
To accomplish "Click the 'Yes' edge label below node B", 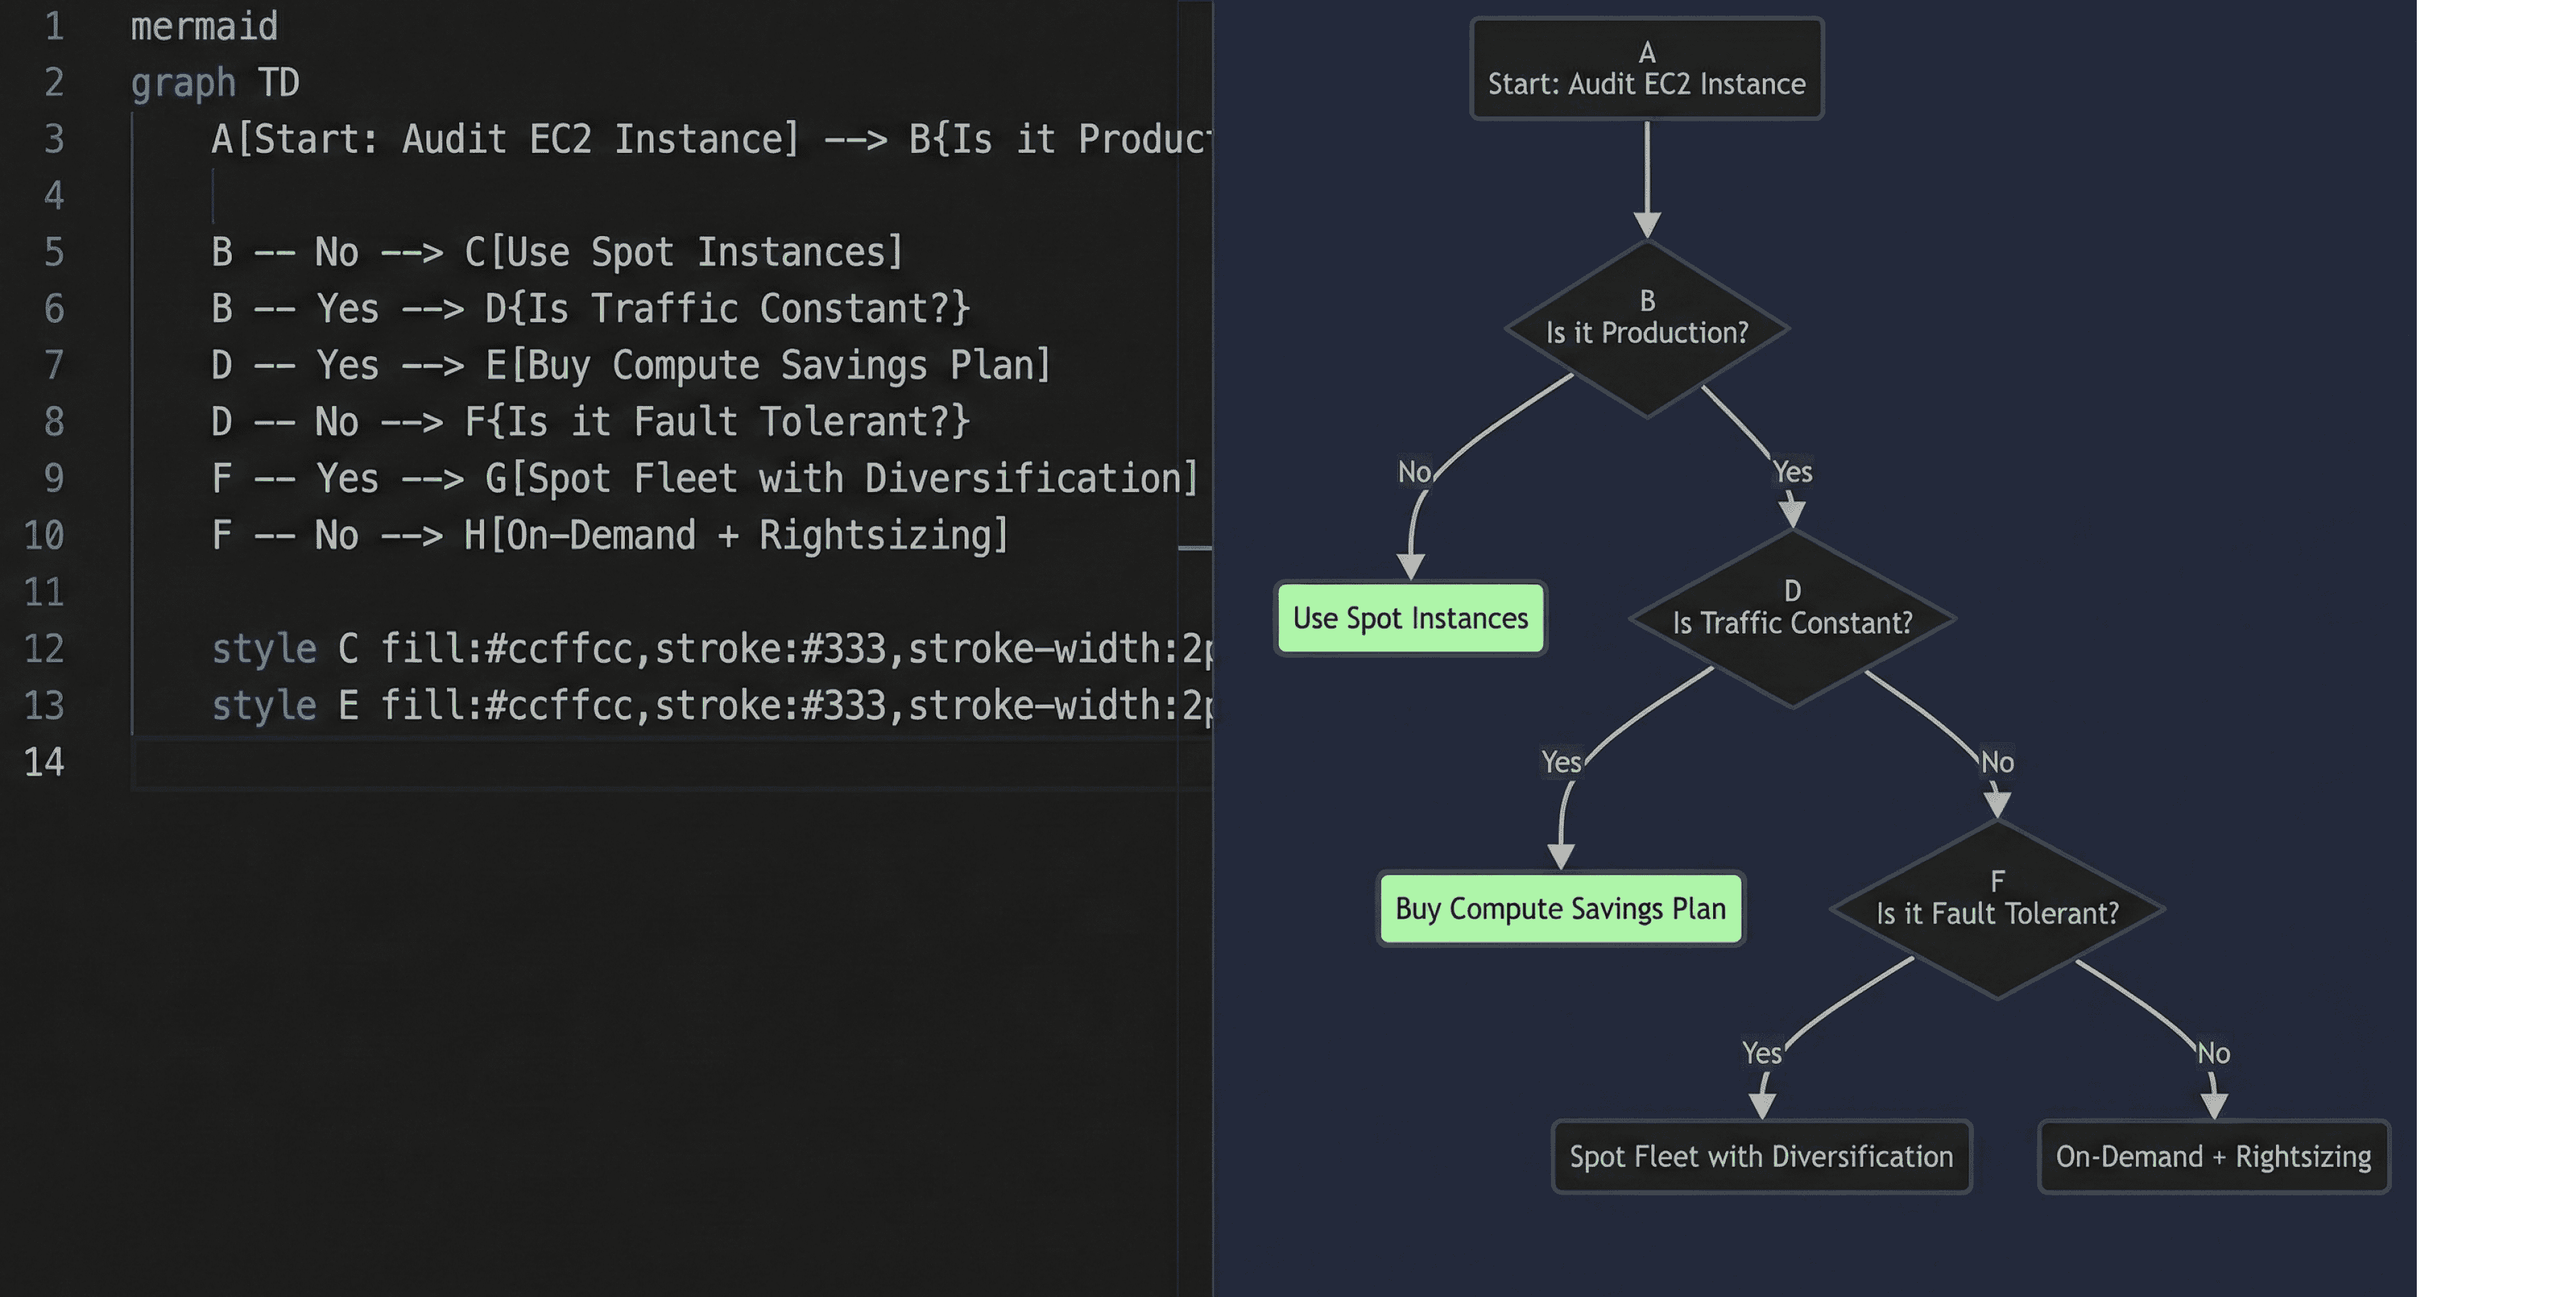I will [1792, 471].
